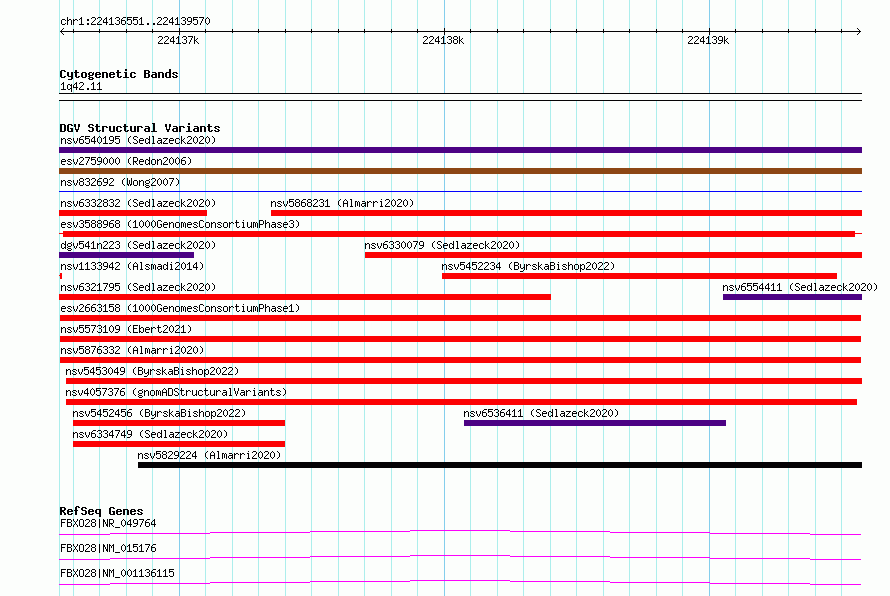Select nsv5829224 (Almarri2020) variant label
Viewport: 890px width, 596px height.
[x=209, y=455]
